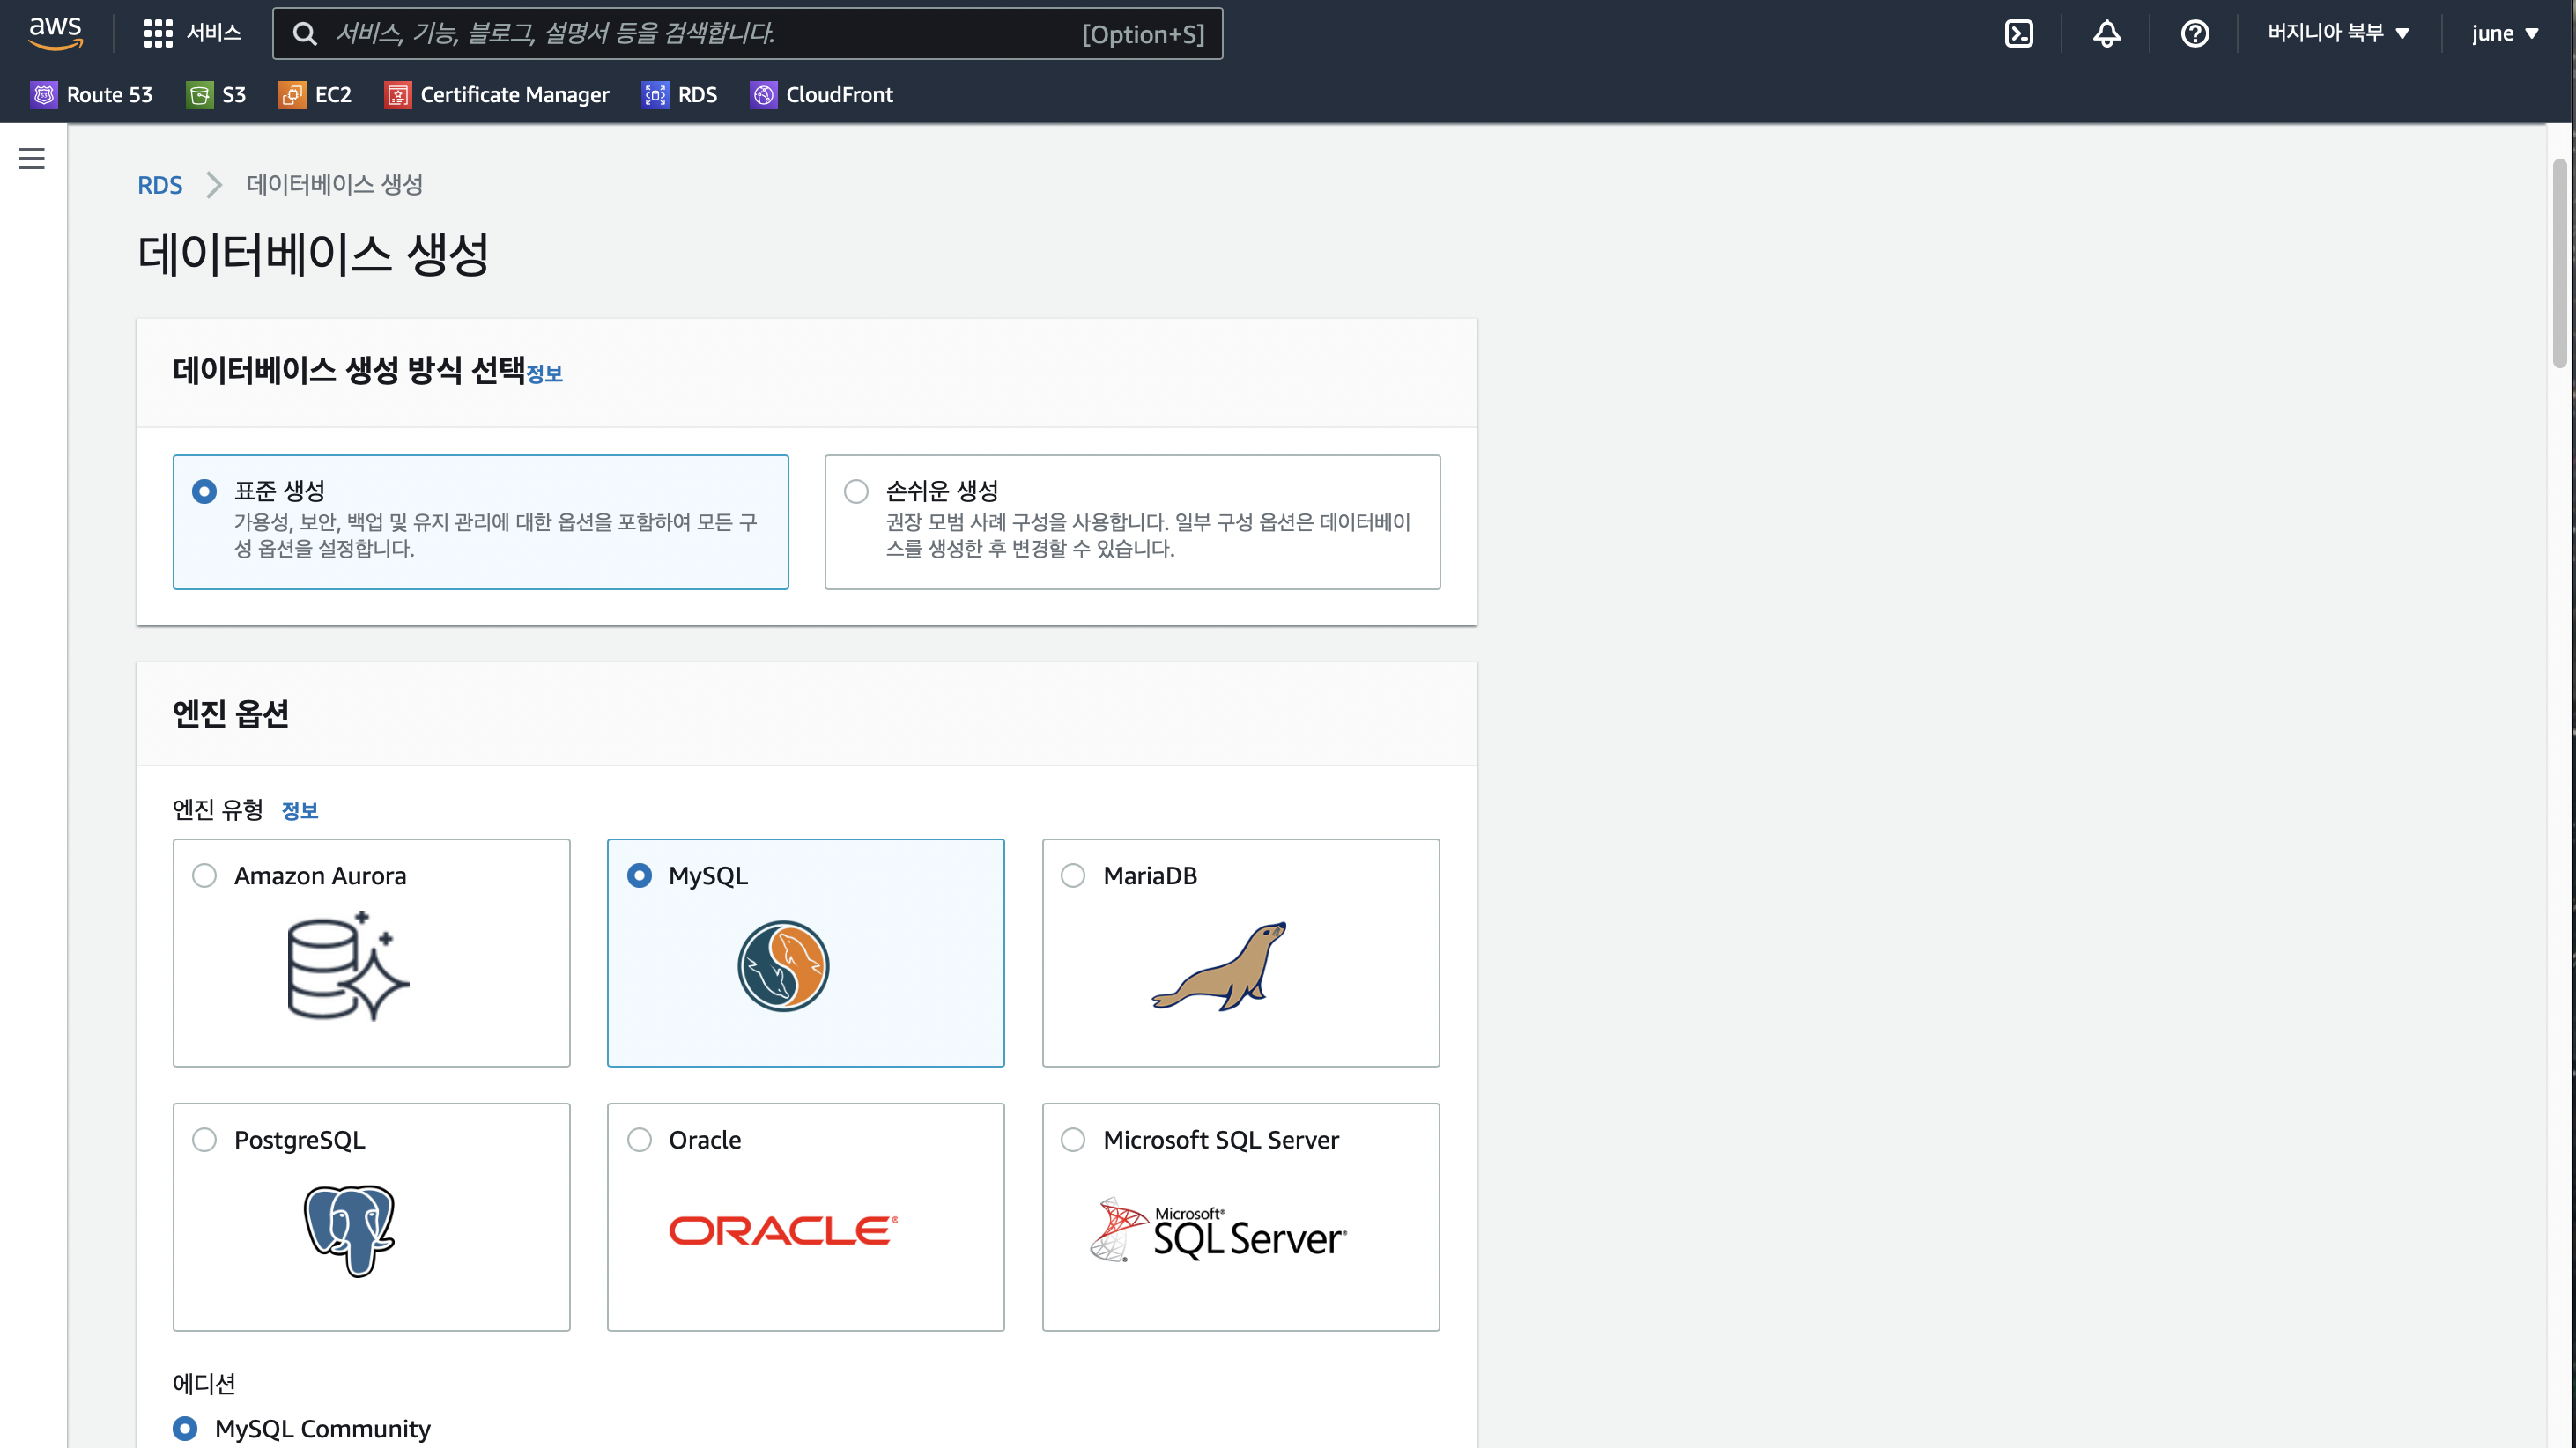
Task: Choose Amazon Aurora engine radio button
Action: (204, 876)
